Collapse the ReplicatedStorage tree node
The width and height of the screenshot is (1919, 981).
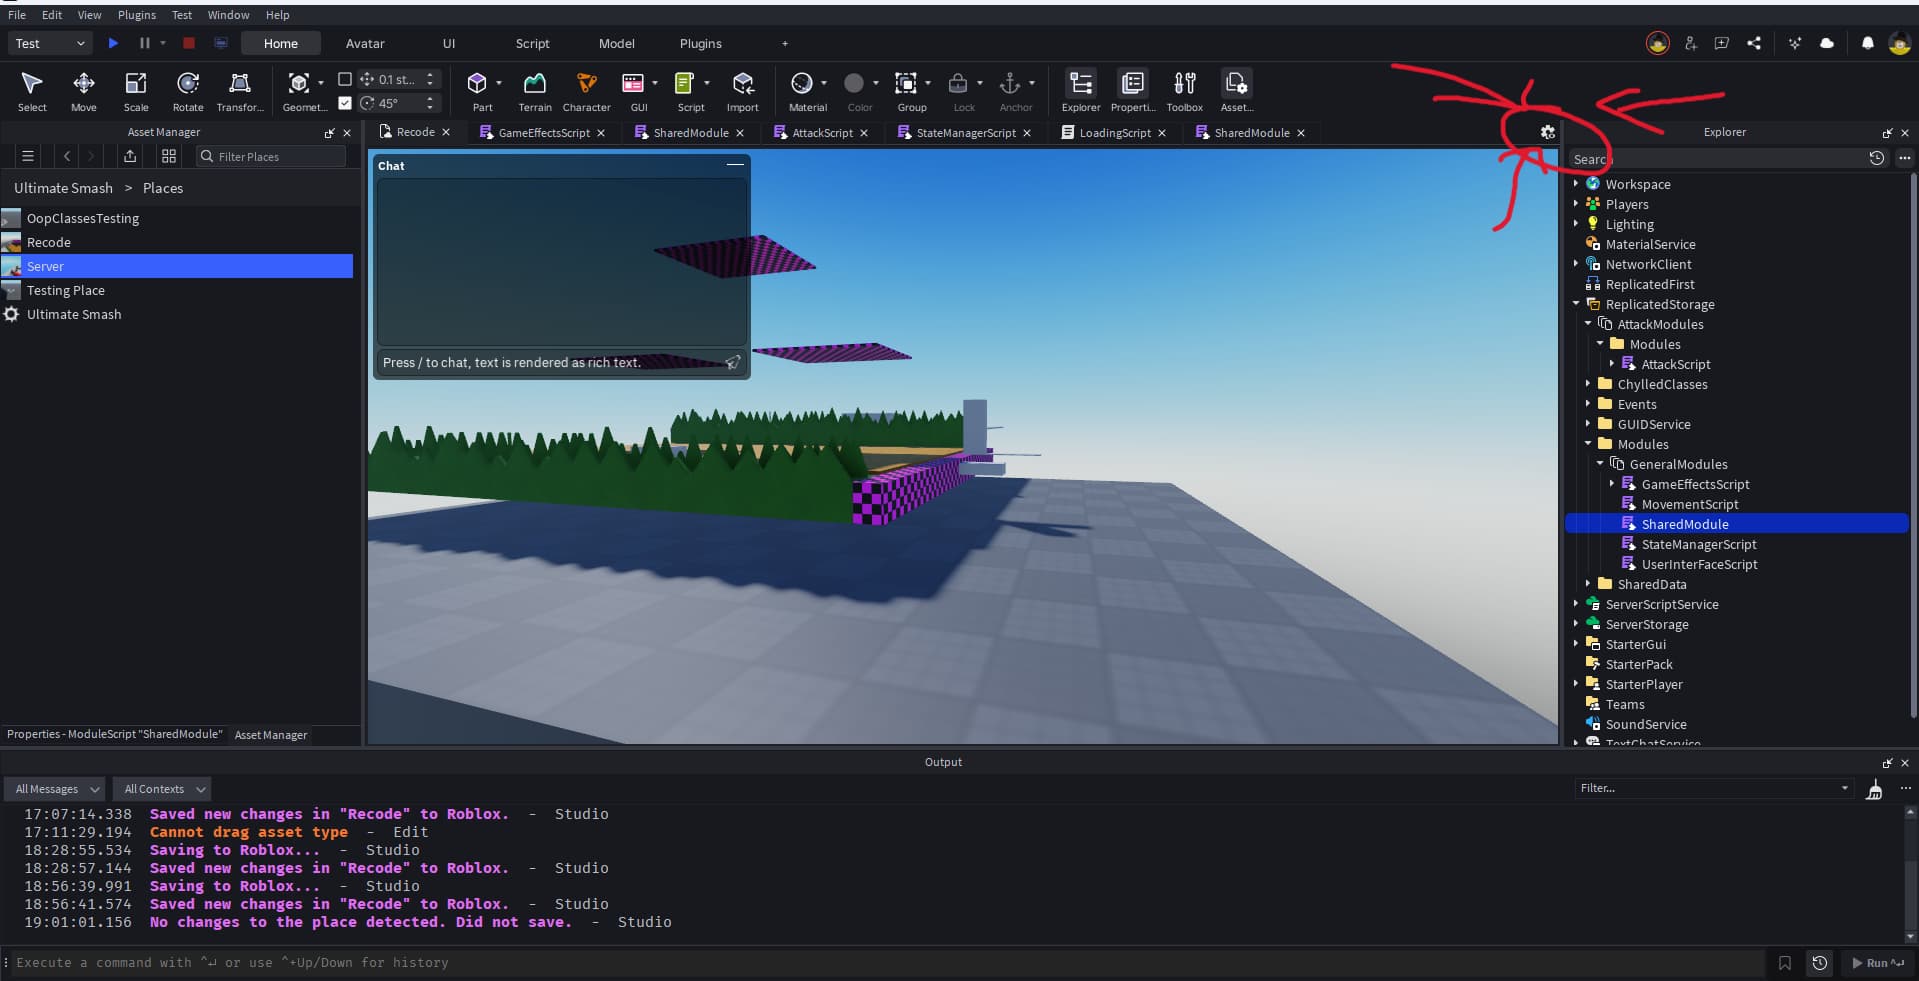[1576, 304]
